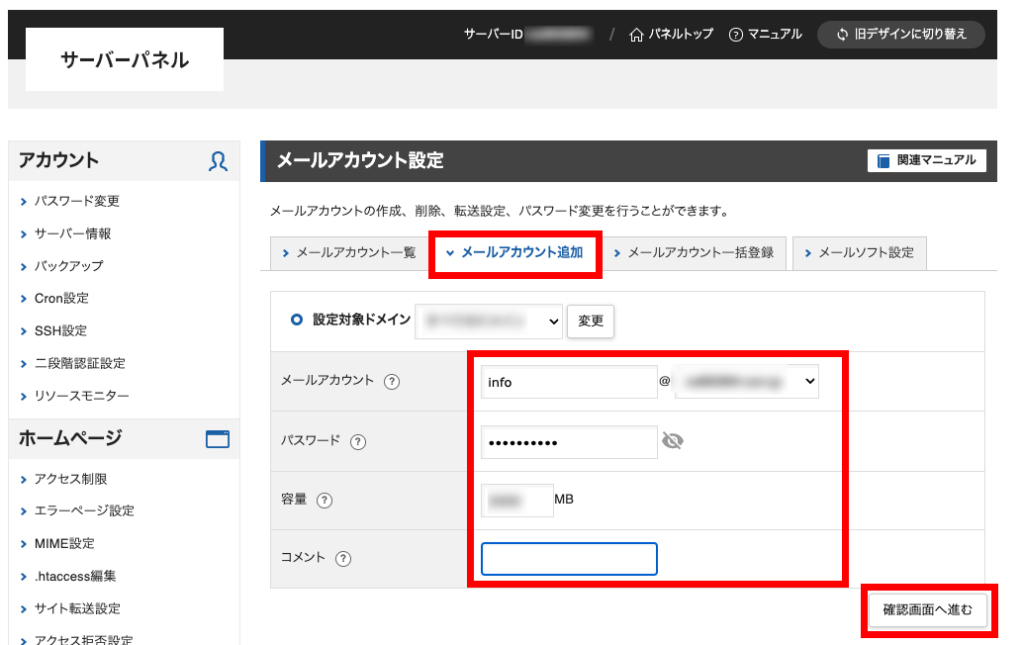The image size is (1024, 645).
Task: Open リソースモニター in sidebar
Action: [82, 396]
